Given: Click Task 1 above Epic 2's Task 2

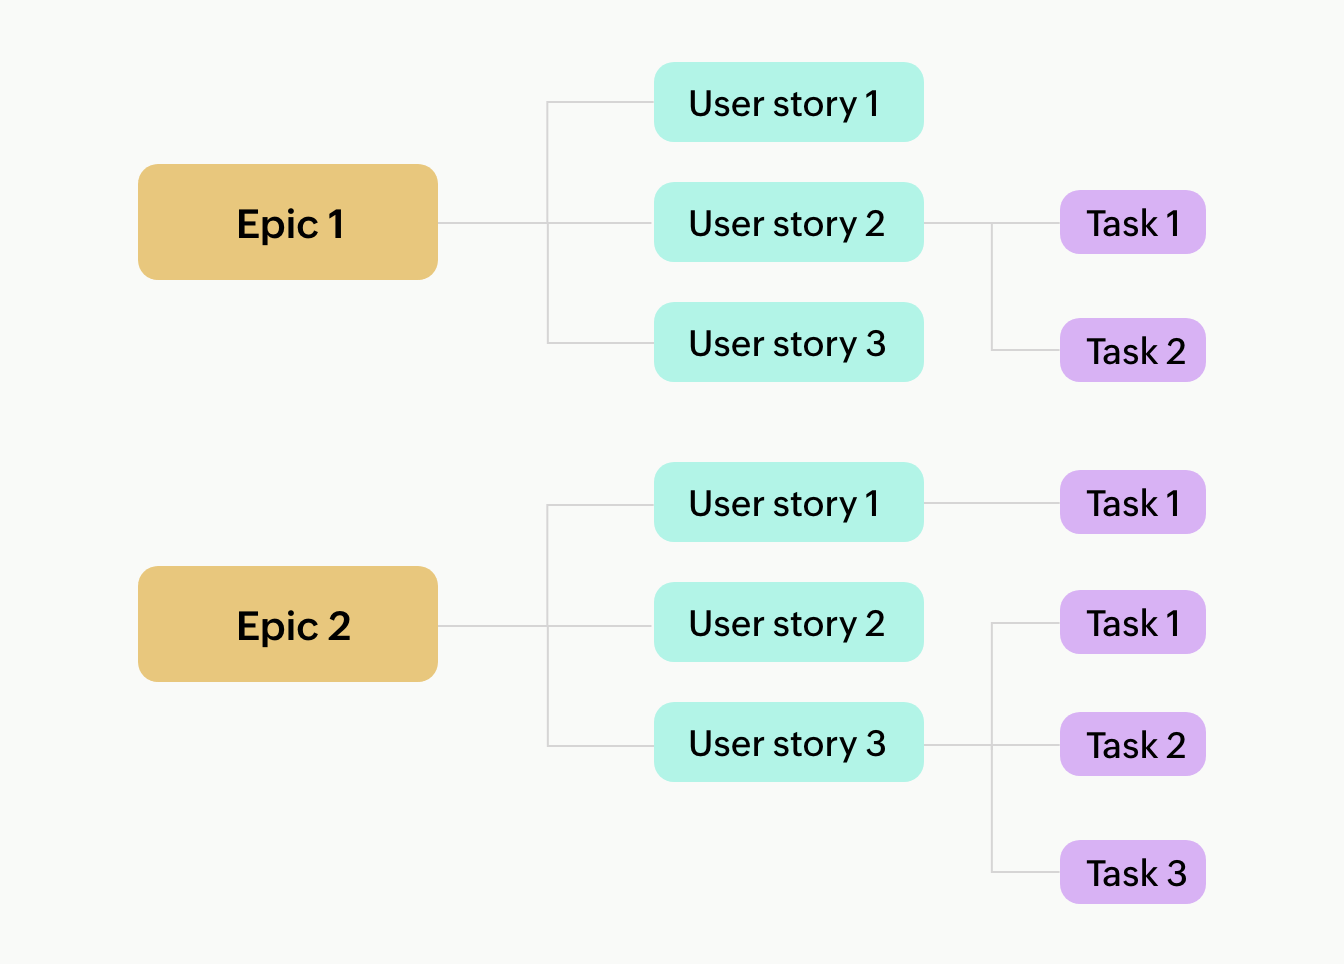Looking at the screenshot, I should 1132,622.
